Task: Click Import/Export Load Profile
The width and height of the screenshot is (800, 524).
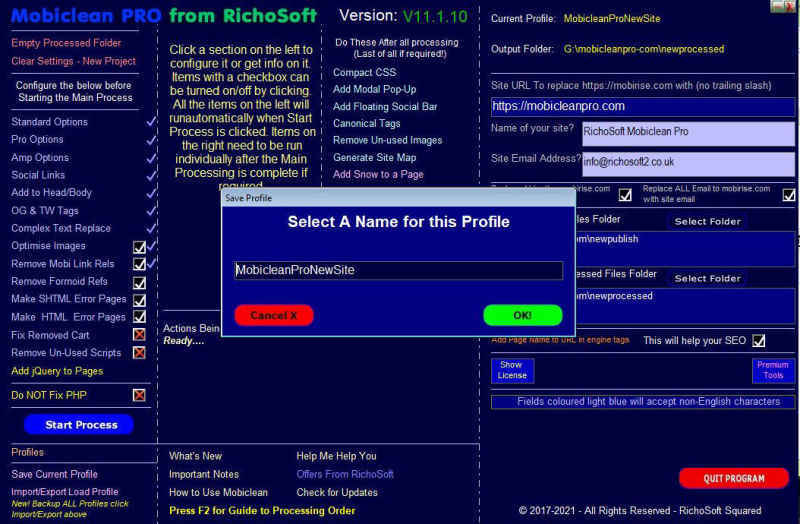Action: [65, 492]
